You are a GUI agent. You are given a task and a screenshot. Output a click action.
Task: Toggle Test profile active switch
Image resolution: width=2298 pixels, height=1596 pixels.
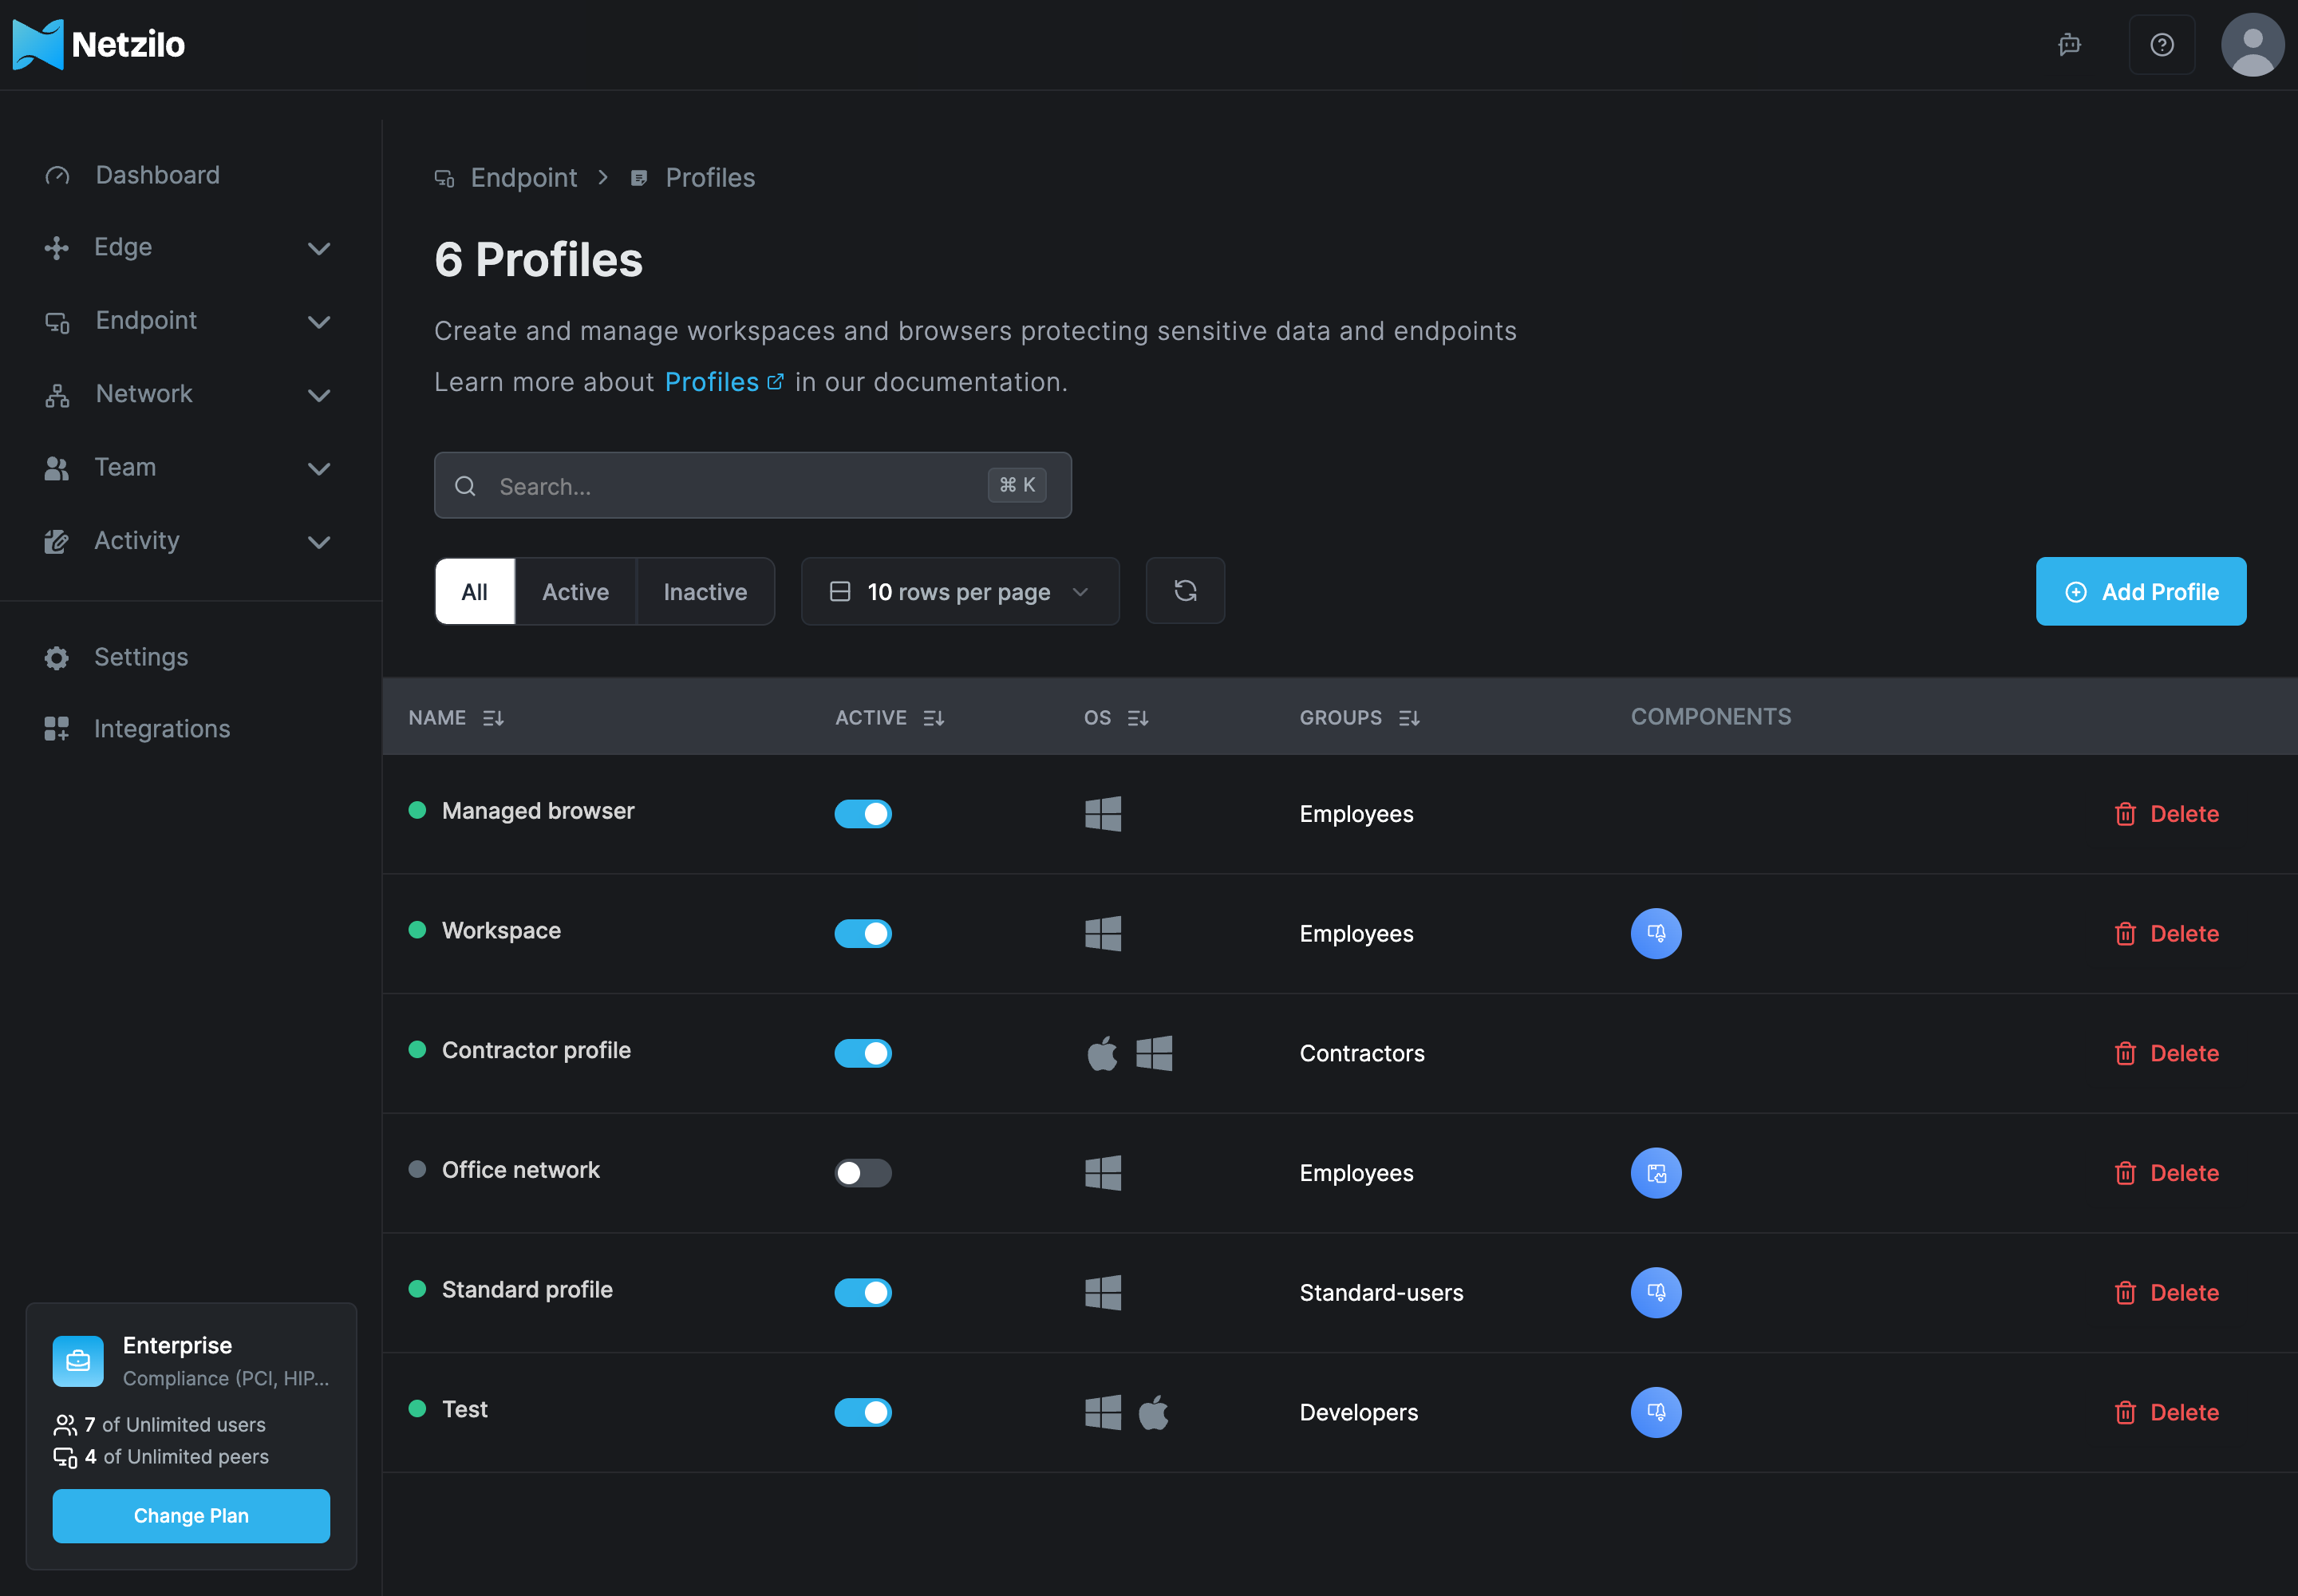coord(863,1412)
